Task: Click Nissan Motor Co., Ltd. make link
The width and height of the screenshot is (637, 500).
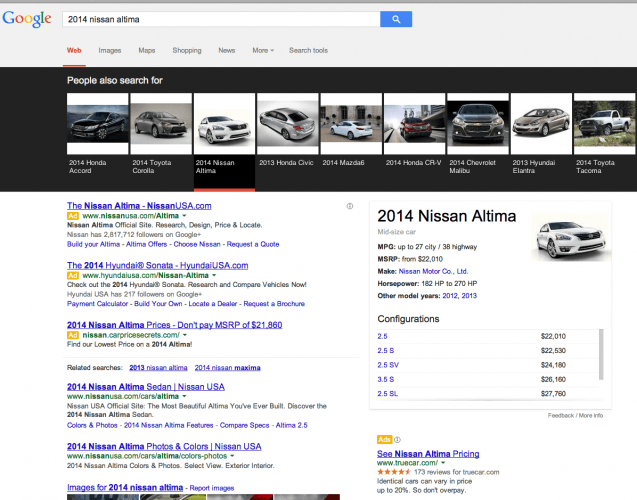Action: [x=433, y=271]
